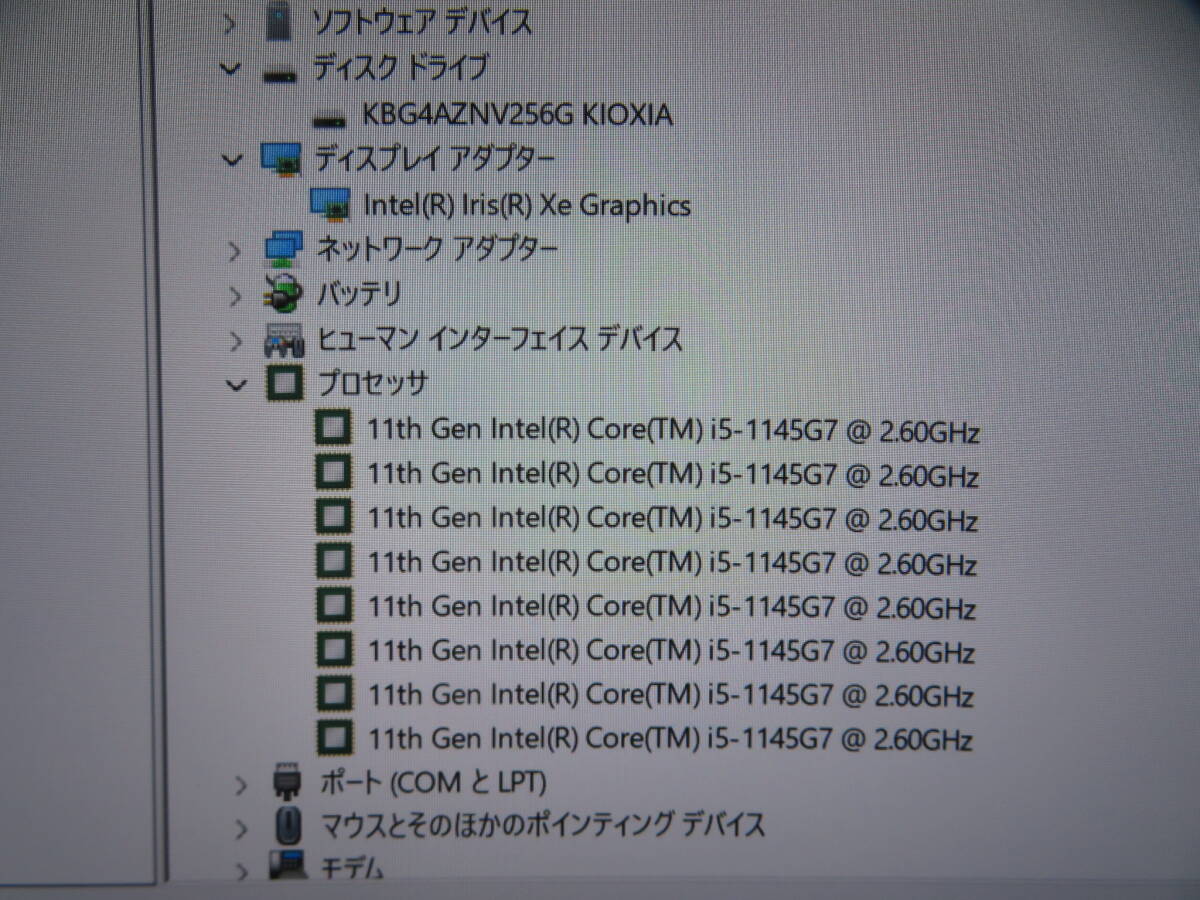The height and width of the screenshot is (900, 1200).
Task: Click the ネットワーク アダプター category icon
Action: [x=283, y=249]
